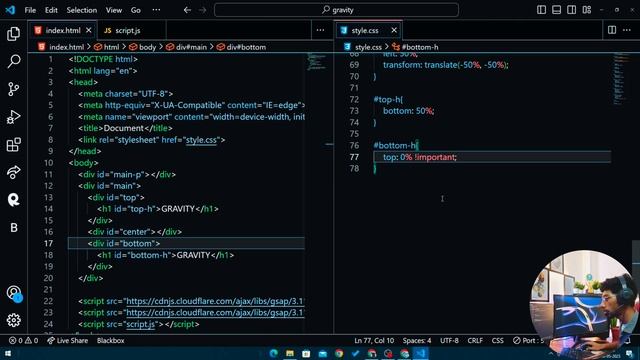
Task: Open the View menu
Action: pyautogui.click(x=114, y=10)
